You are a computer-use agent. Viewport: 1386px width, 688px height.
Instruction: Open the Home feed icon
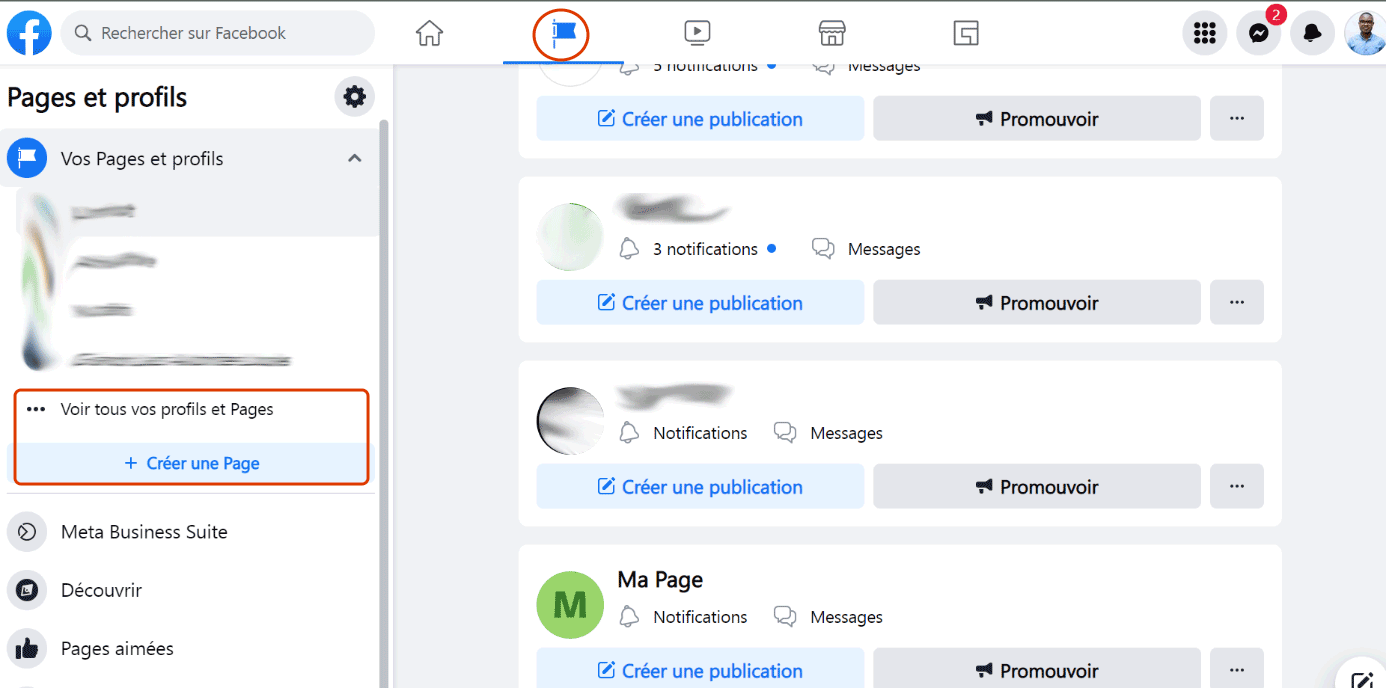(429, 33)
